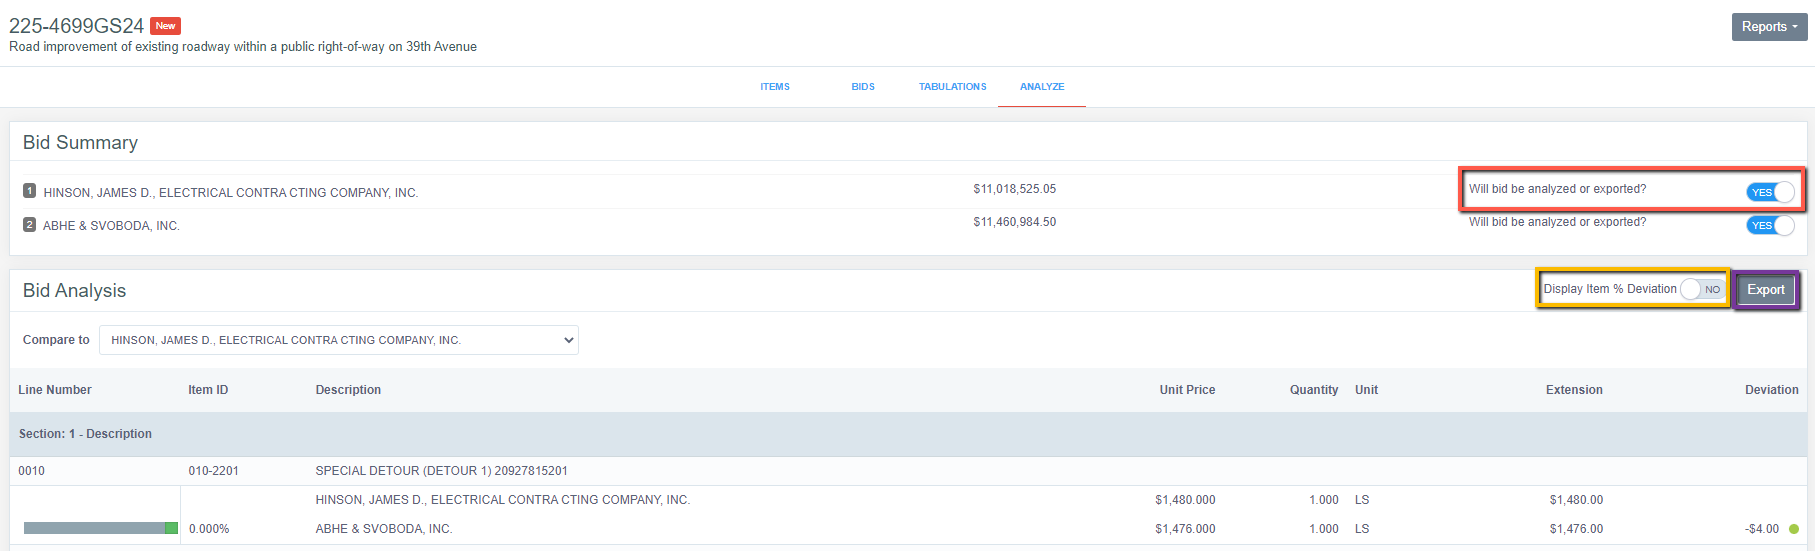This screenshot has width=1815, height=551.
Task: Click the rank 1 badge beside Hinson
Action: (x=29, y=191)
